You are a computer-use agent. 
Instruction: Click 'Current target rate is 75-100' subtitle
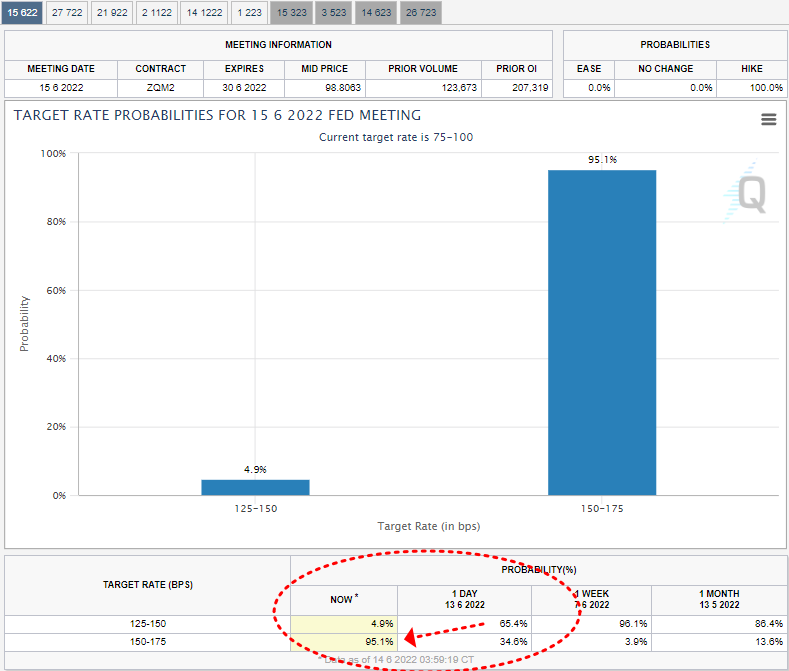coord(396,137)
